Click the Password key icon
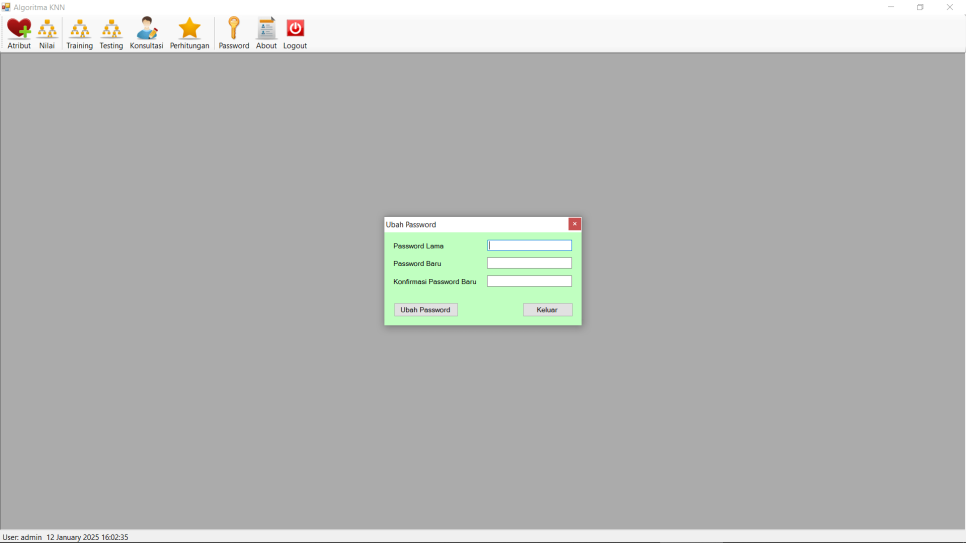 233,33
